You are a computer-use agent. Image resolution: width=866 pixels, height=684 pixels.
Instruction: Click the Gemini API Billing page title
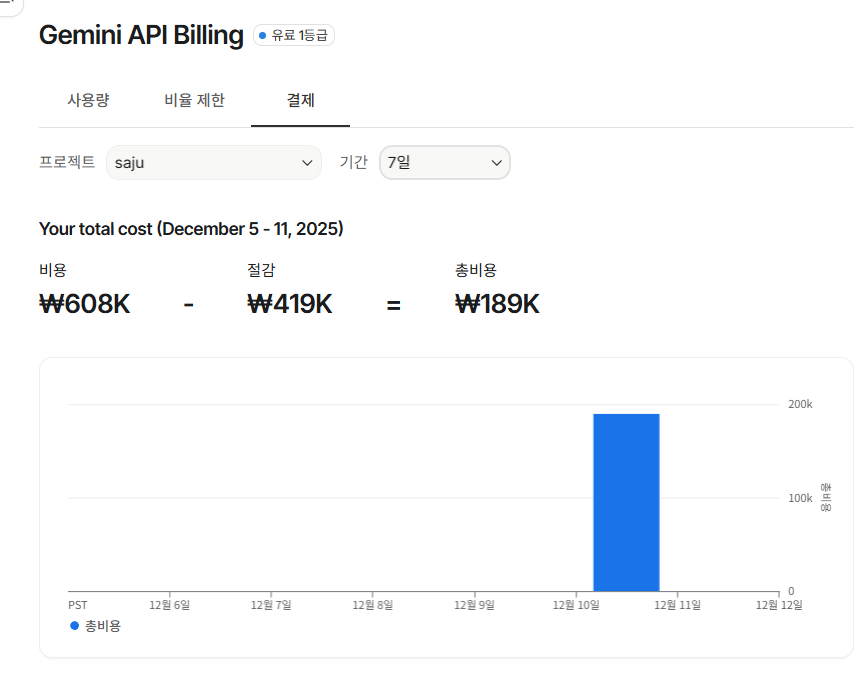pos(141,35)
